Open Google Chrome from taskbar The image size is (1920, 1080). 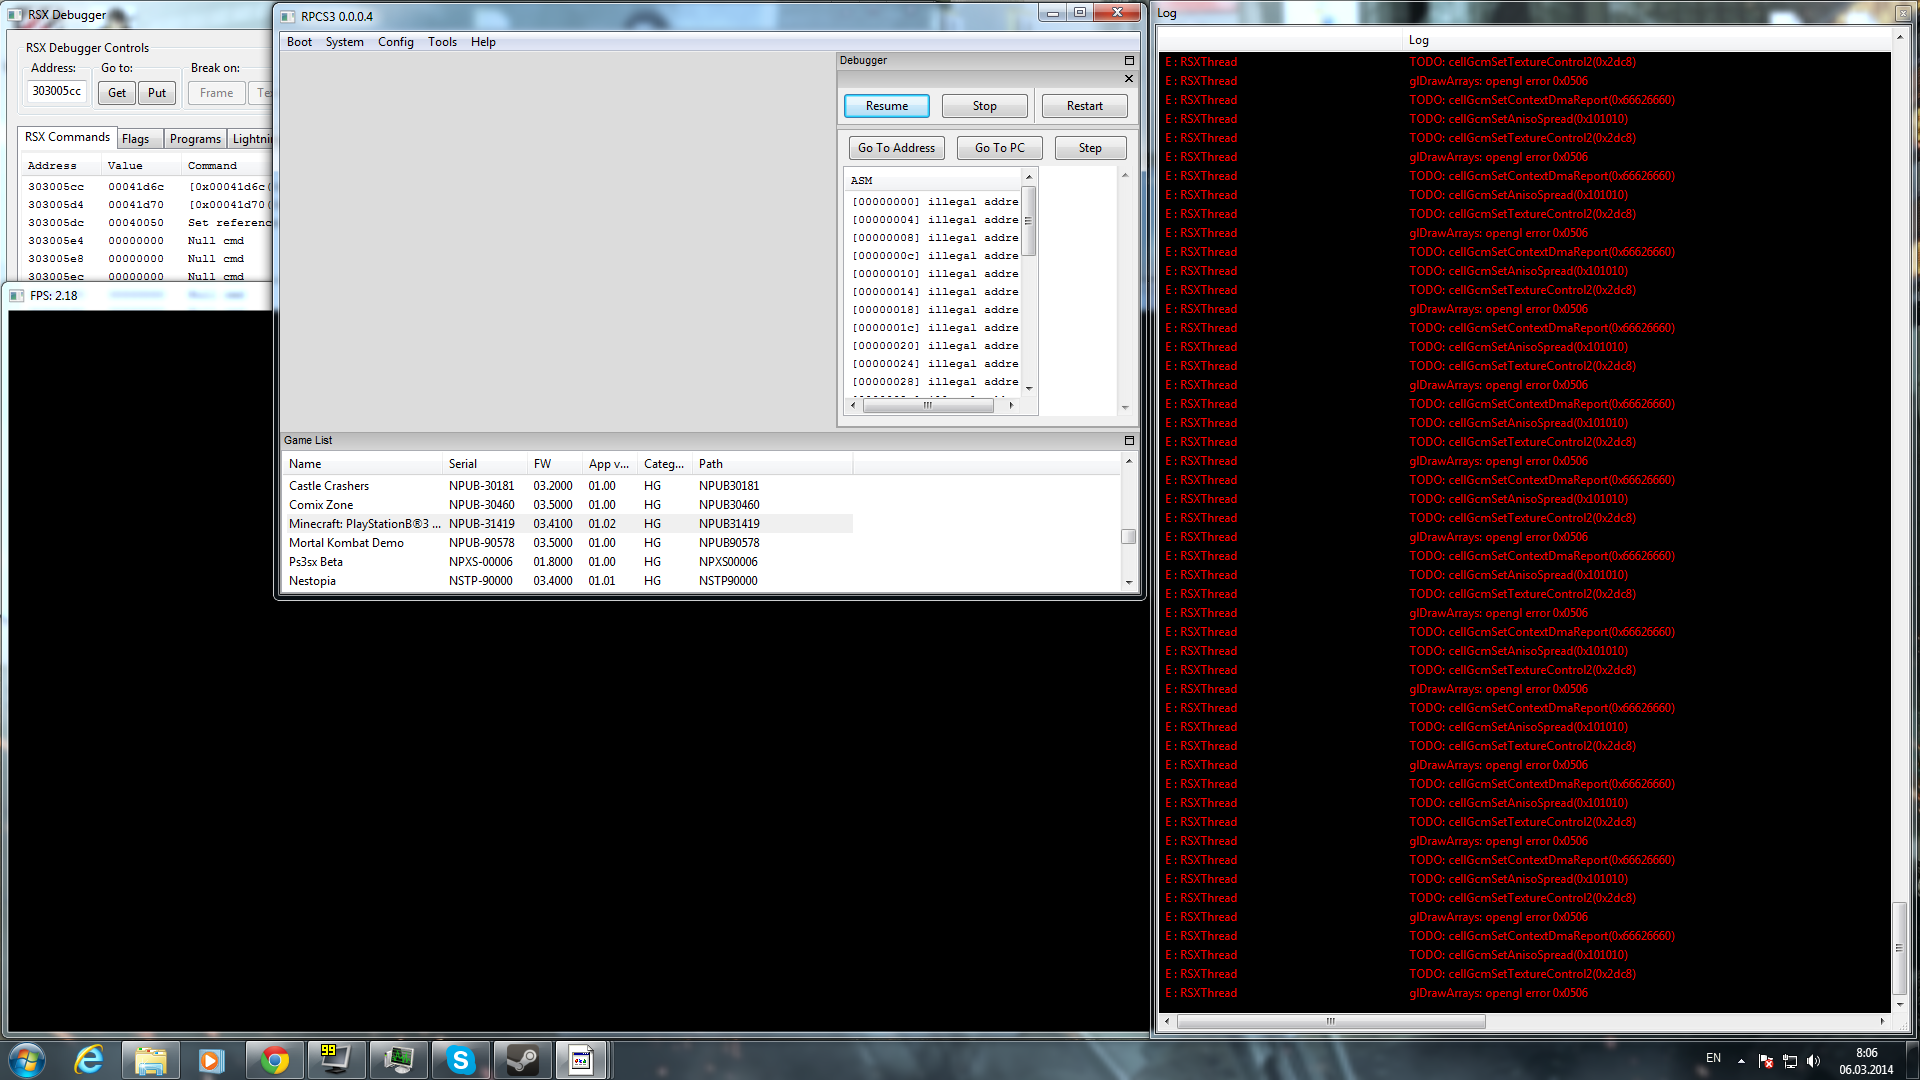tap(274, 1060)
